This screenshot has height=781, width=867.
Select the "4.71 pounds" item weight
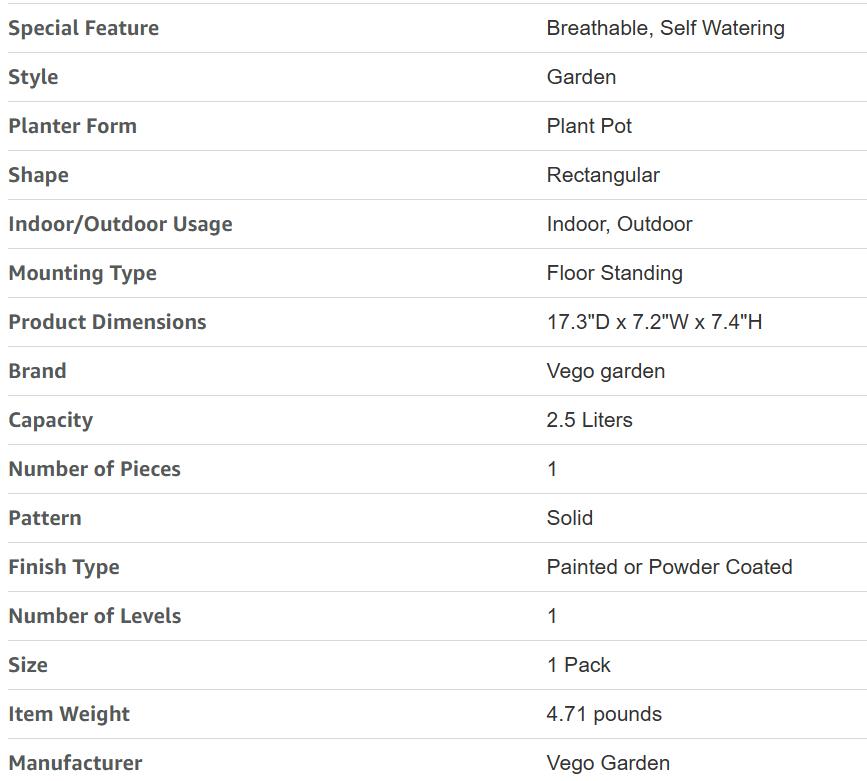coord(604,714)
